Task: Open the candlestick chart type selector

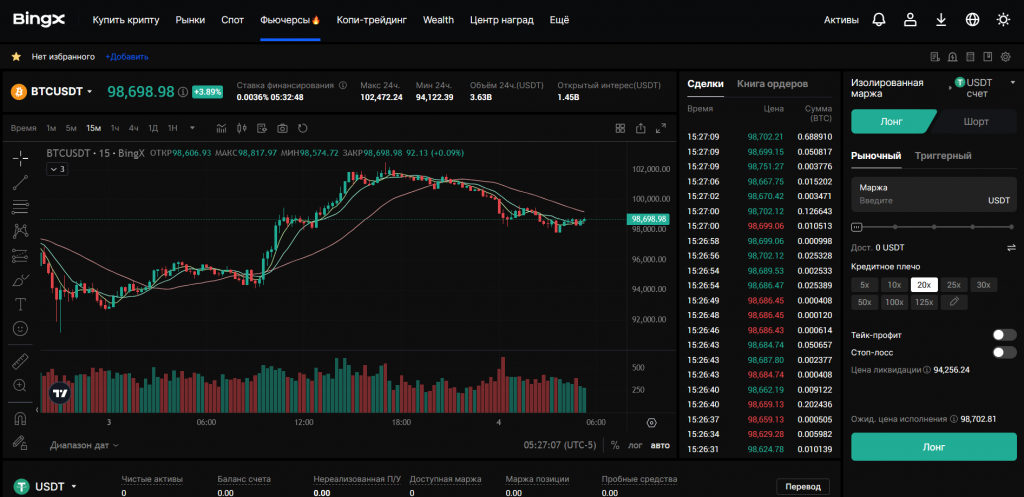Action: point(242,128)
